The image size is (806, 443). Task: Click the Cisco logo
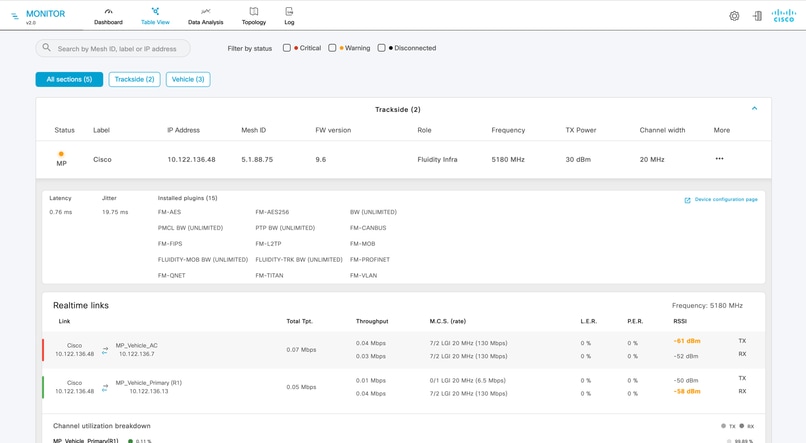pyautogui.click(x=784, y=15)
